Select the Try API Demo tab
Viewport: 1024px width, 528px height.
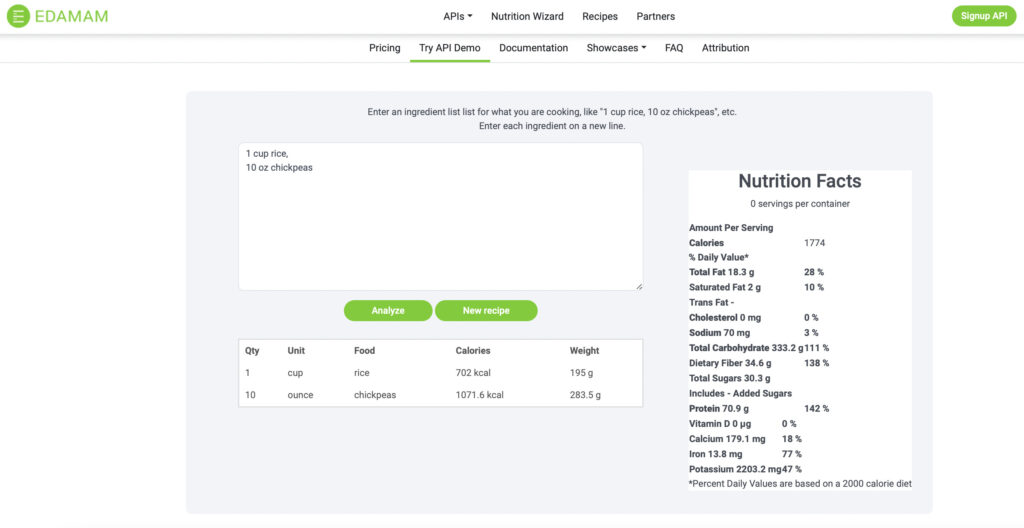tap(450, 48)
